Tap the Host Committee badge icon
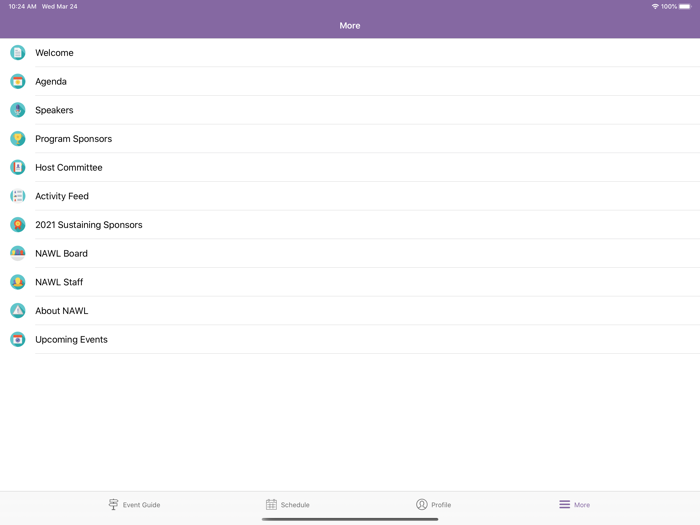The image size is (700, 525). pos(17,167)
